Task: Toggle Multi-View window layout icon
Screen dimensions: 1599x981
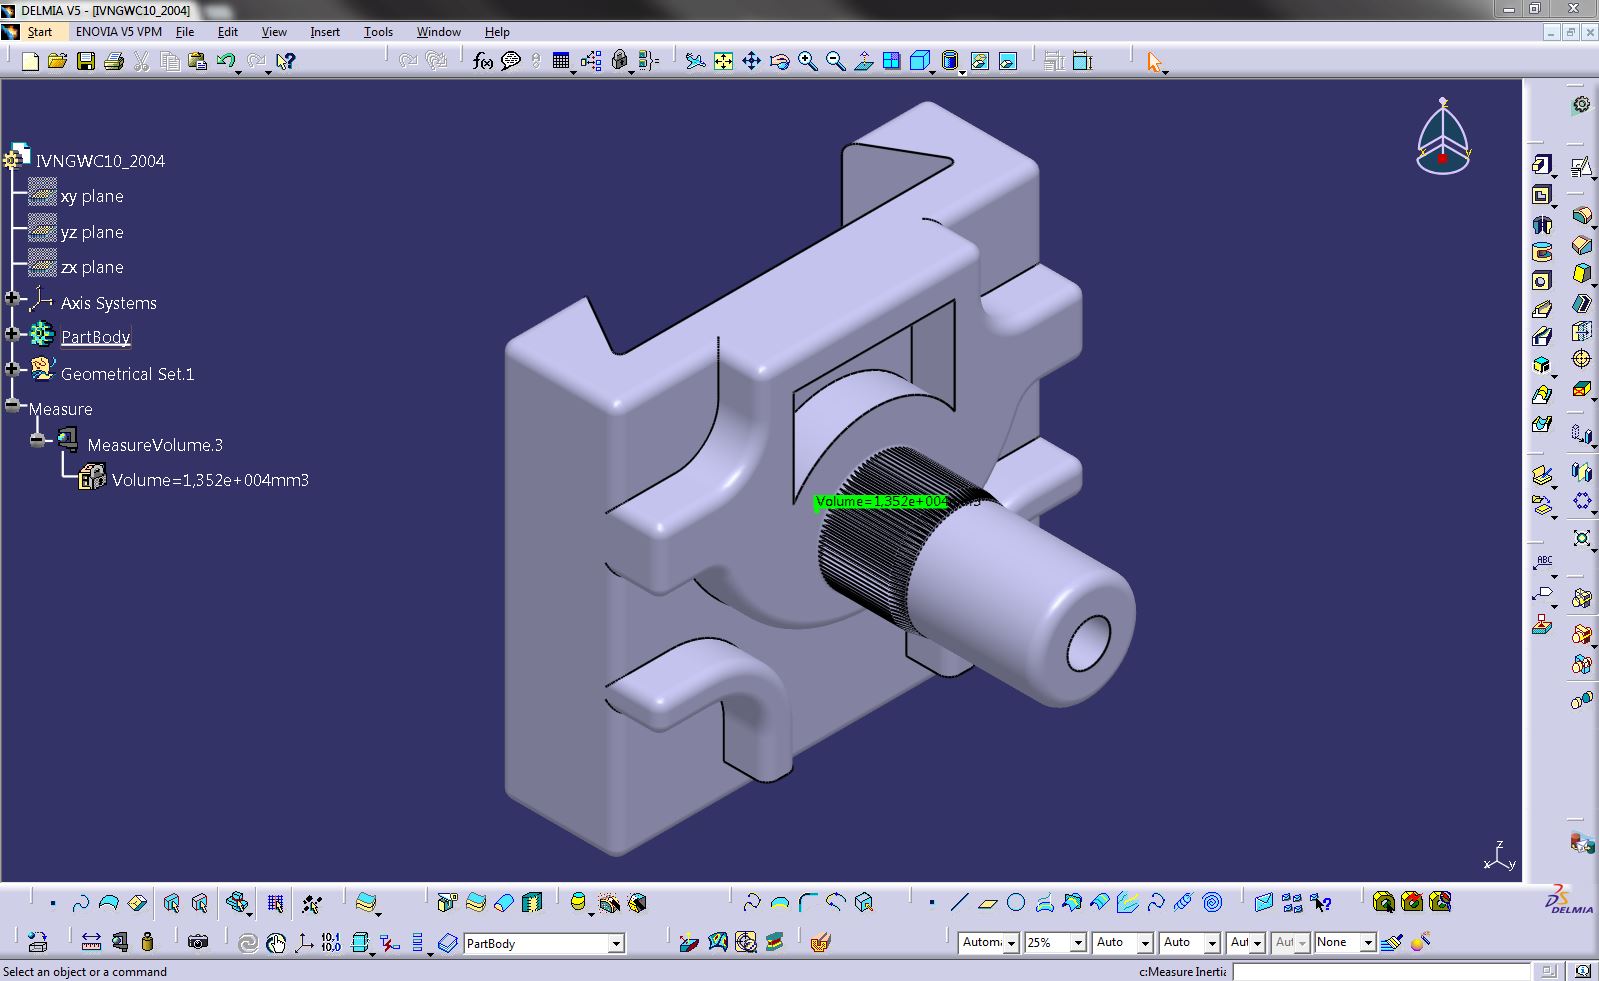Action: tap(891, 61)
